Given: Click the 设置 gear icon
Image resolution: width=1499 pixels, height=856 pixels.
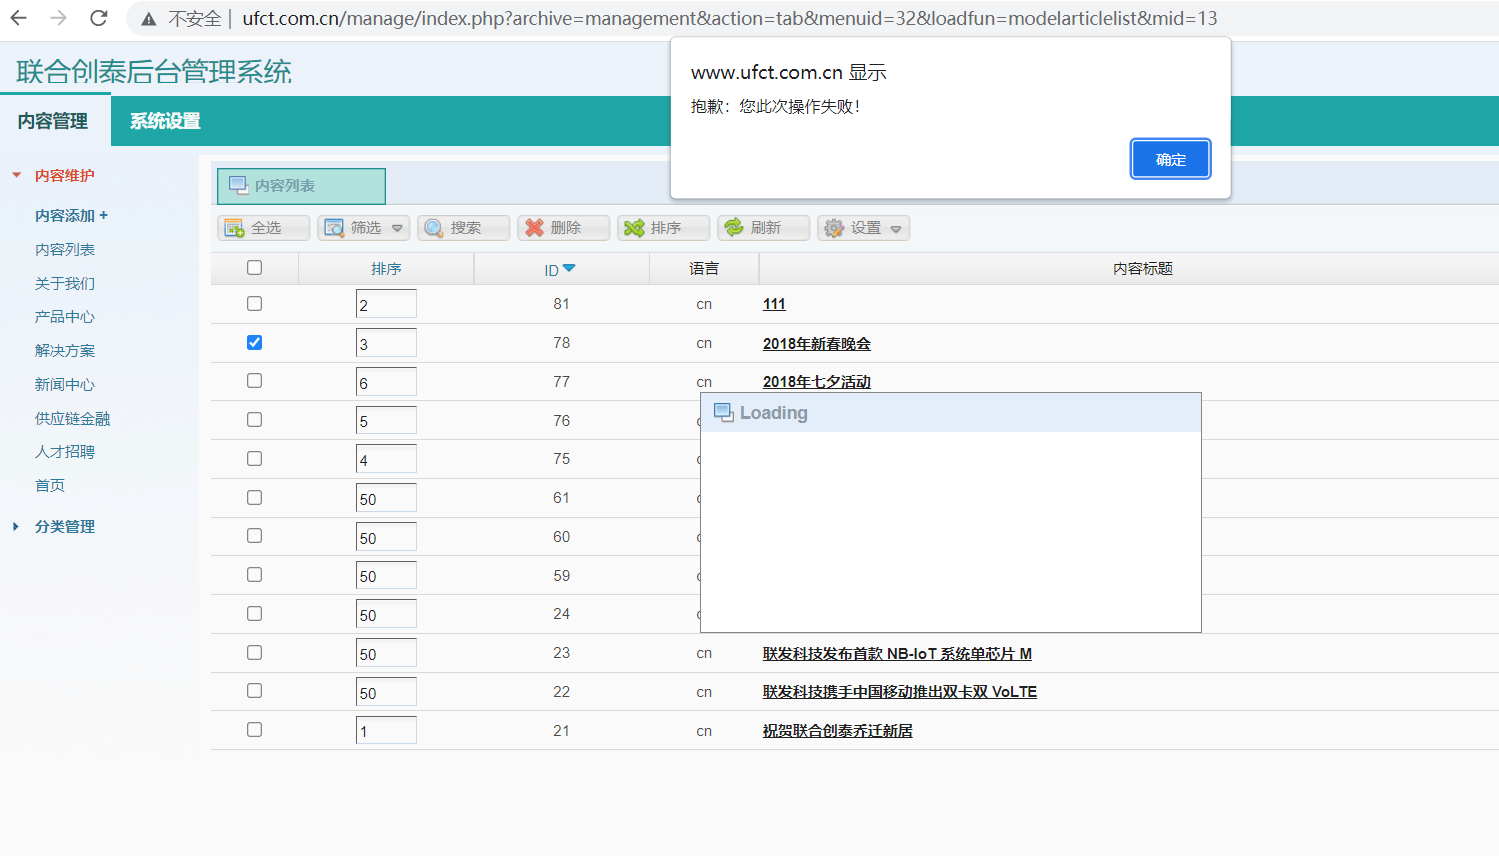Looking at the screenshot, I should click(x=833, y=227).
